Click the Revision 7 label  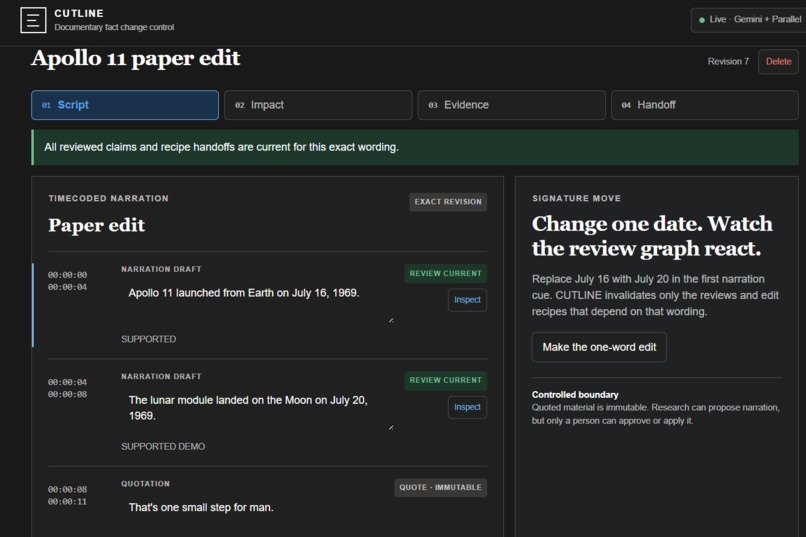pyautogui.click(x=728, y=62)
